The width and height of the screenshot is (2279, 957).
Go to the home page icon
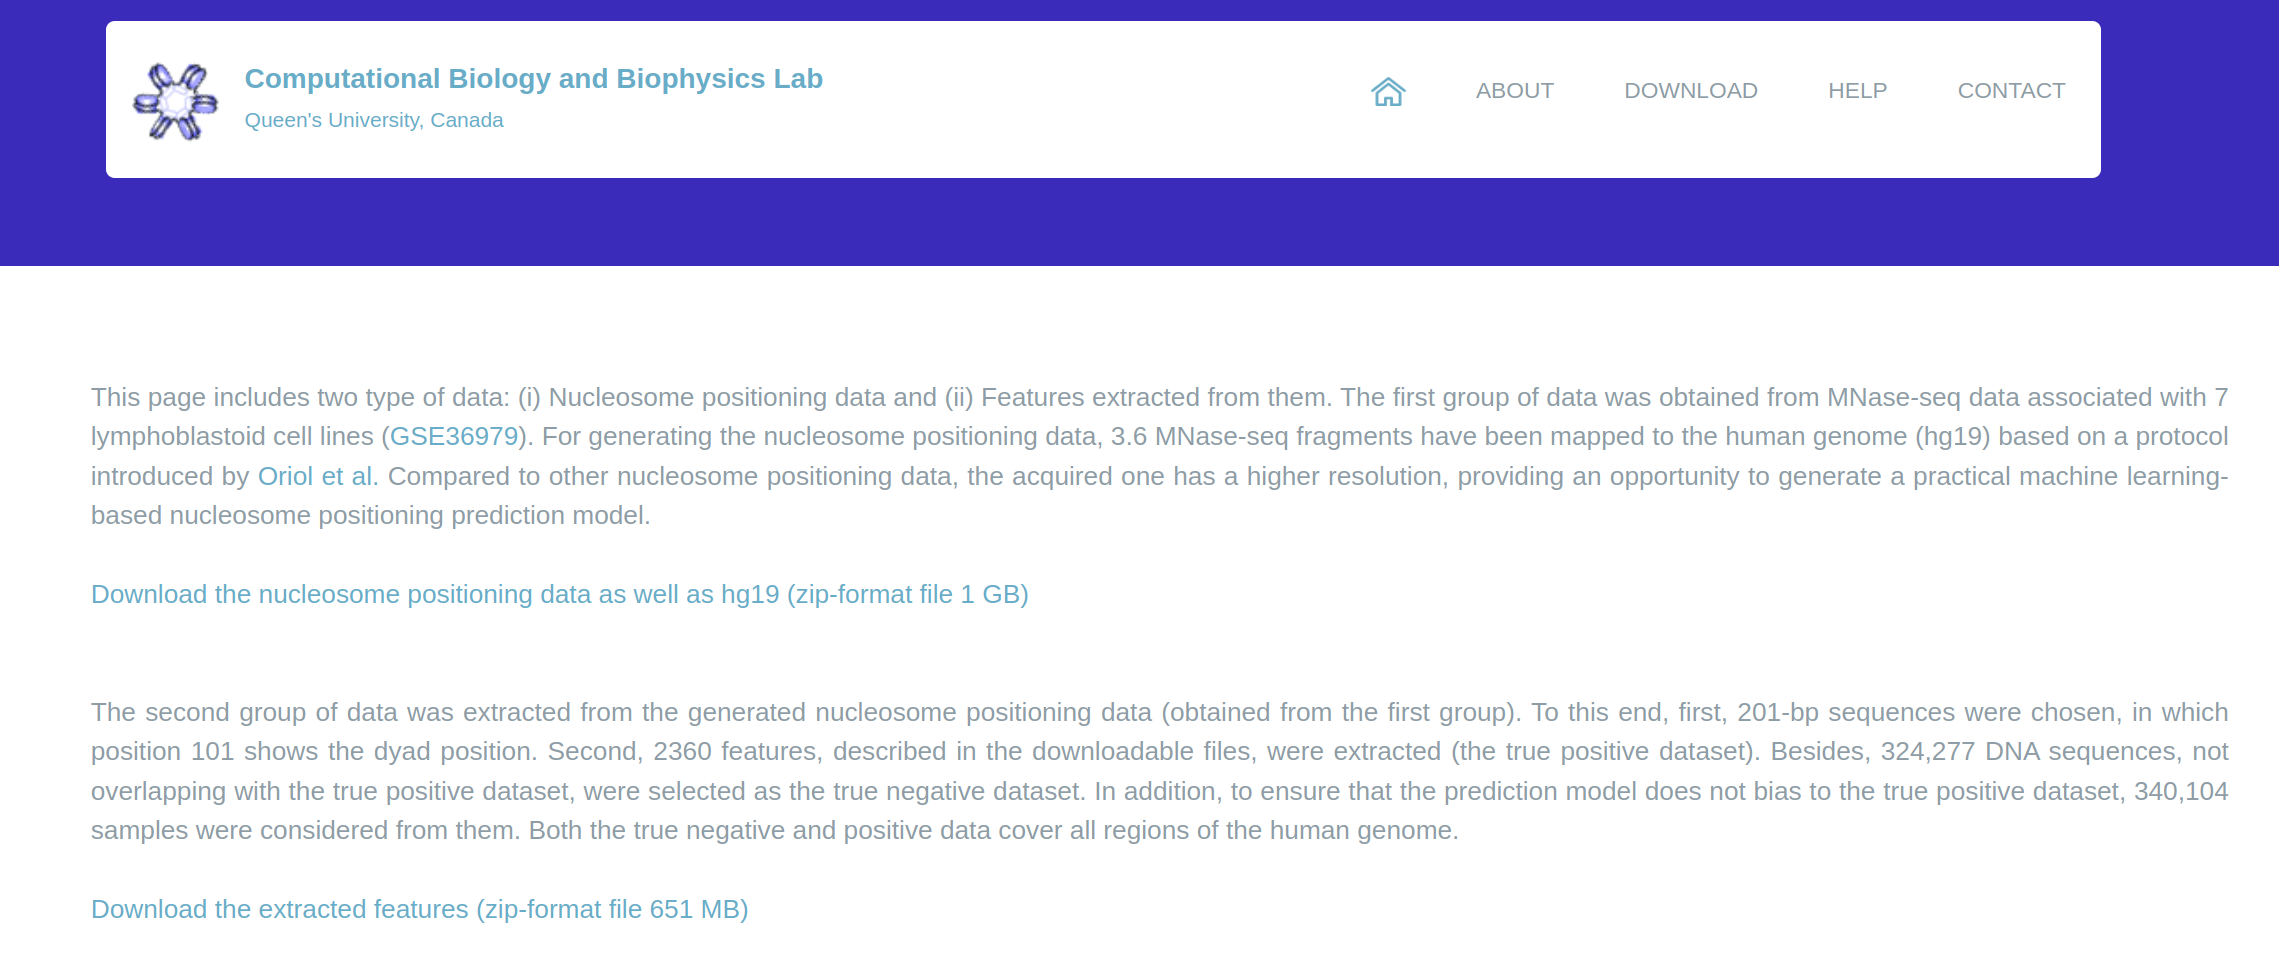coord(1388,92)
